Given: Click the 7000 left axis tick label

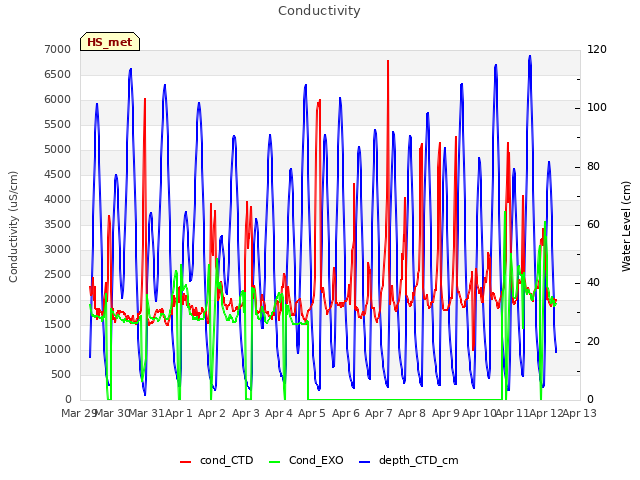Looking at the screenshot, I should click(58, 49).
